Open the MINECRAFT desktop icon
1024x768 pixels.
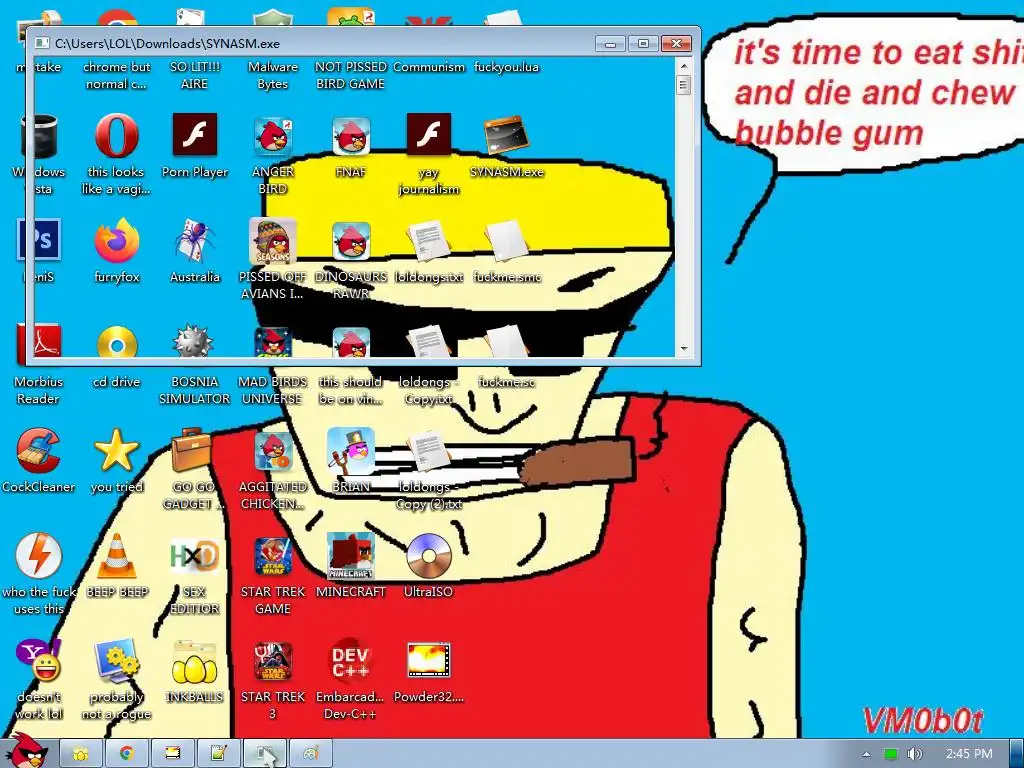click(x=351, y=556)
